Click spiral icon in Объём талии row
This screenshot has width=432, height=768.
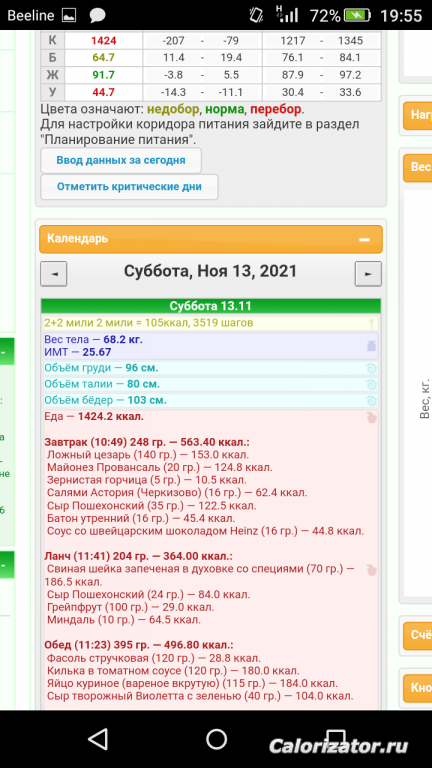(371, 384)
